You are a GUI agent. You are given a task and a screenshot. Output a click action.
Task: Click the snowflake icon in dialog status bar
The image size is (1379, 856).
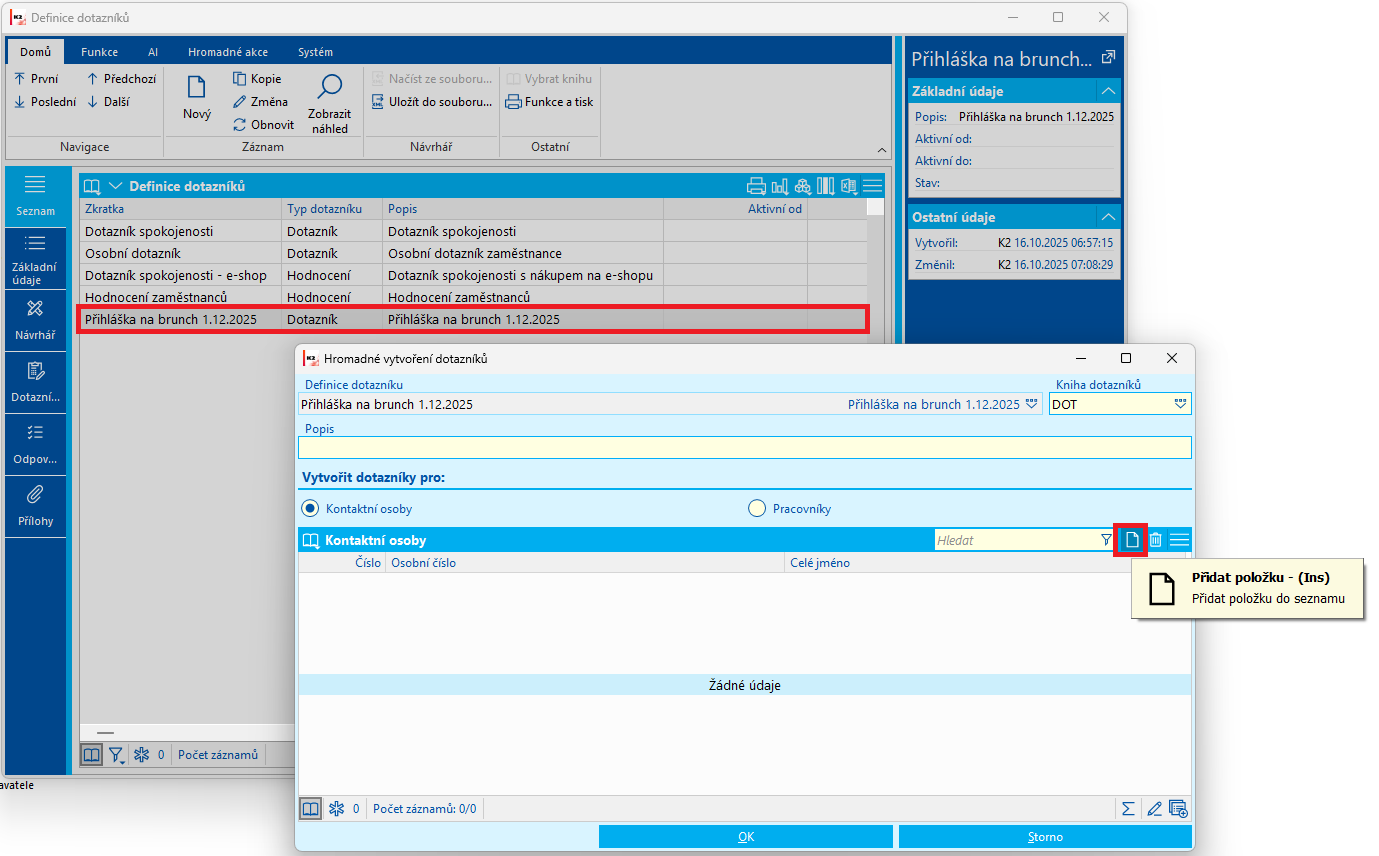336,808
